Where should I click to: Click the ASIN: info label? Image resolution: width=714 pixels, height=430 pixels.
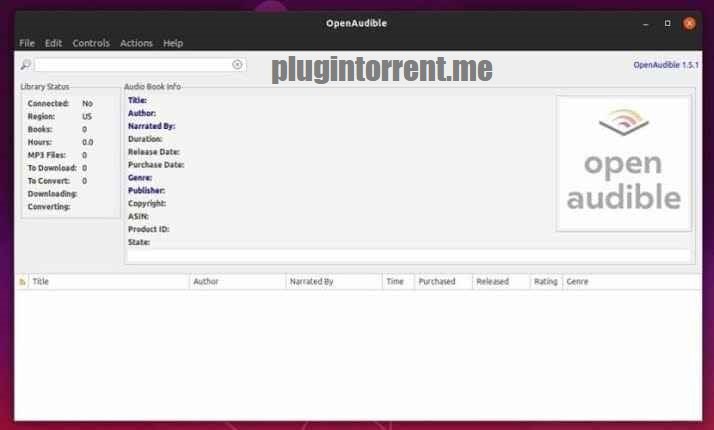(138, 216)
